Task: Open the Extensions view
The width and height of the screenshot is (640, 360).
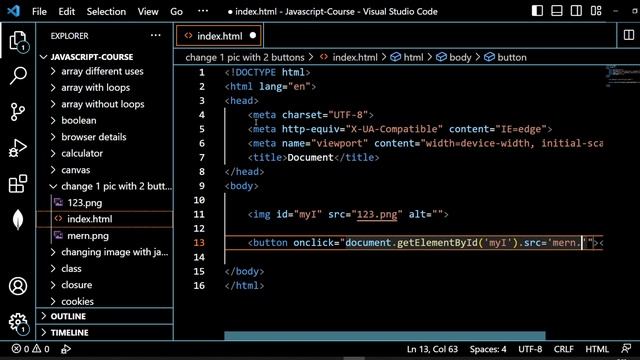Action: [18, 184]
